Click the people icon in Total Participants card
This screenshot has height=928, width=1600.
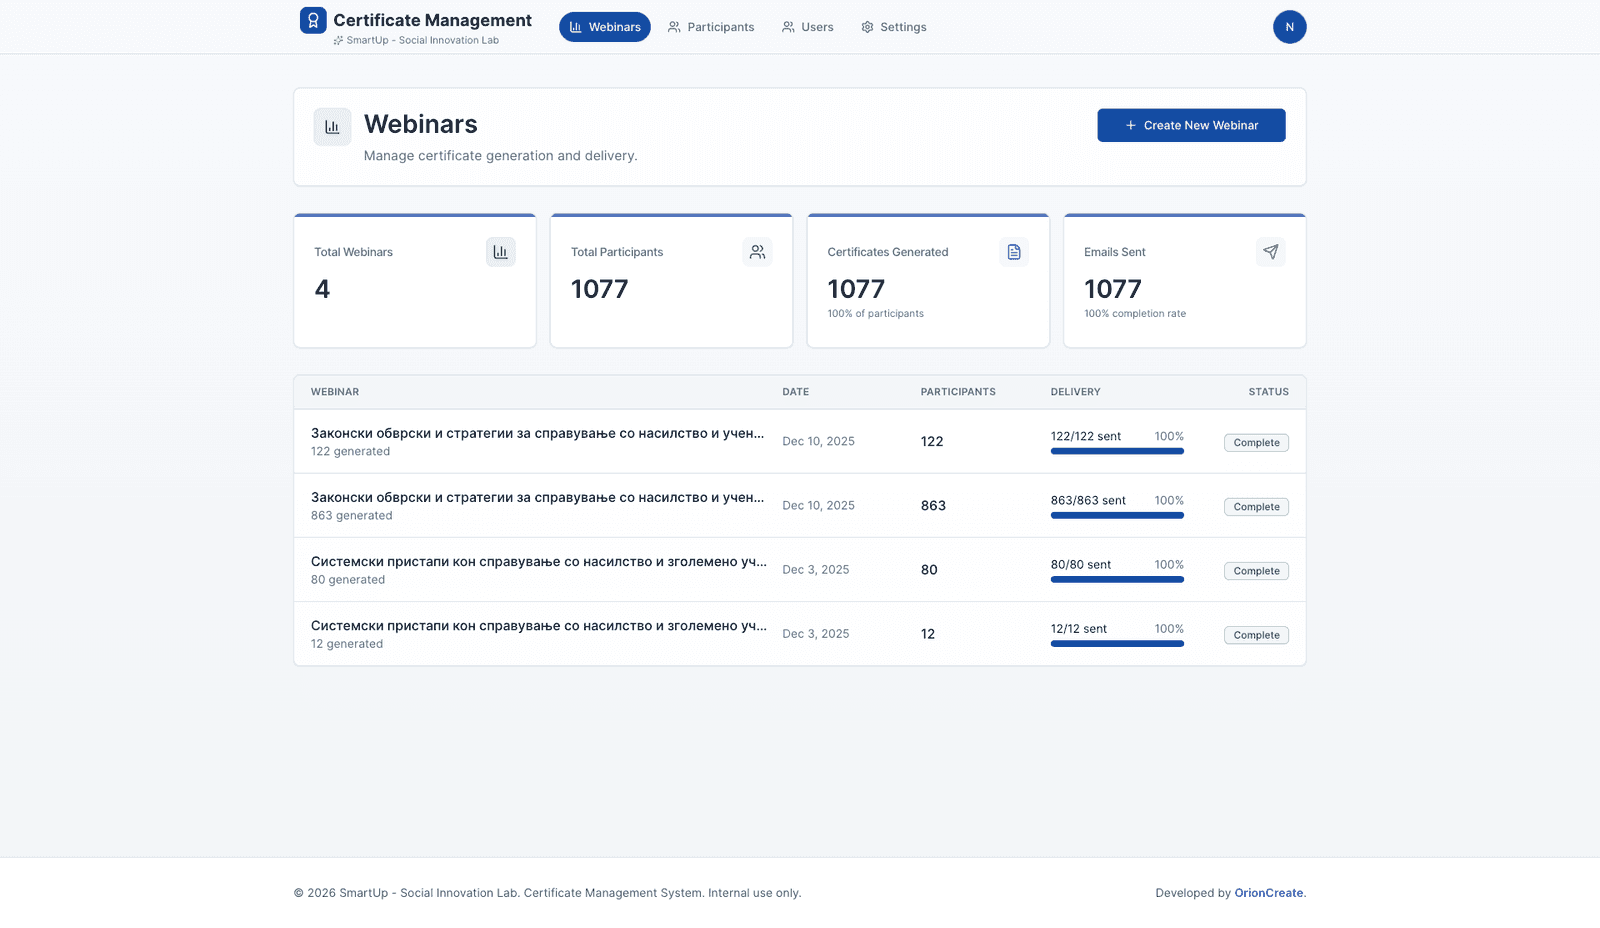758,252
